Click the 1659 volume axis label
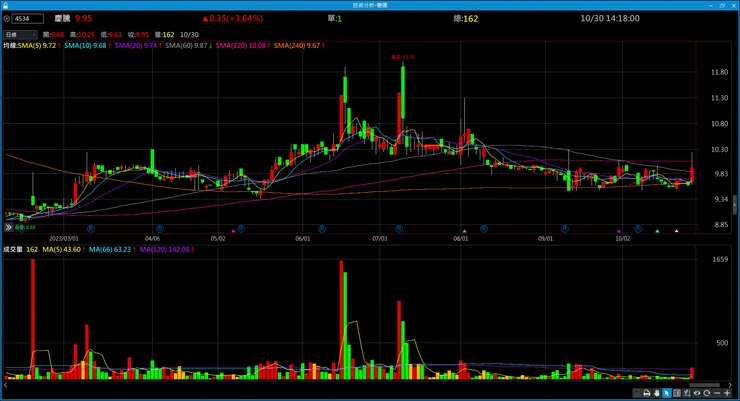Screen dimensions: 740x401 click(x=720, y=259)
